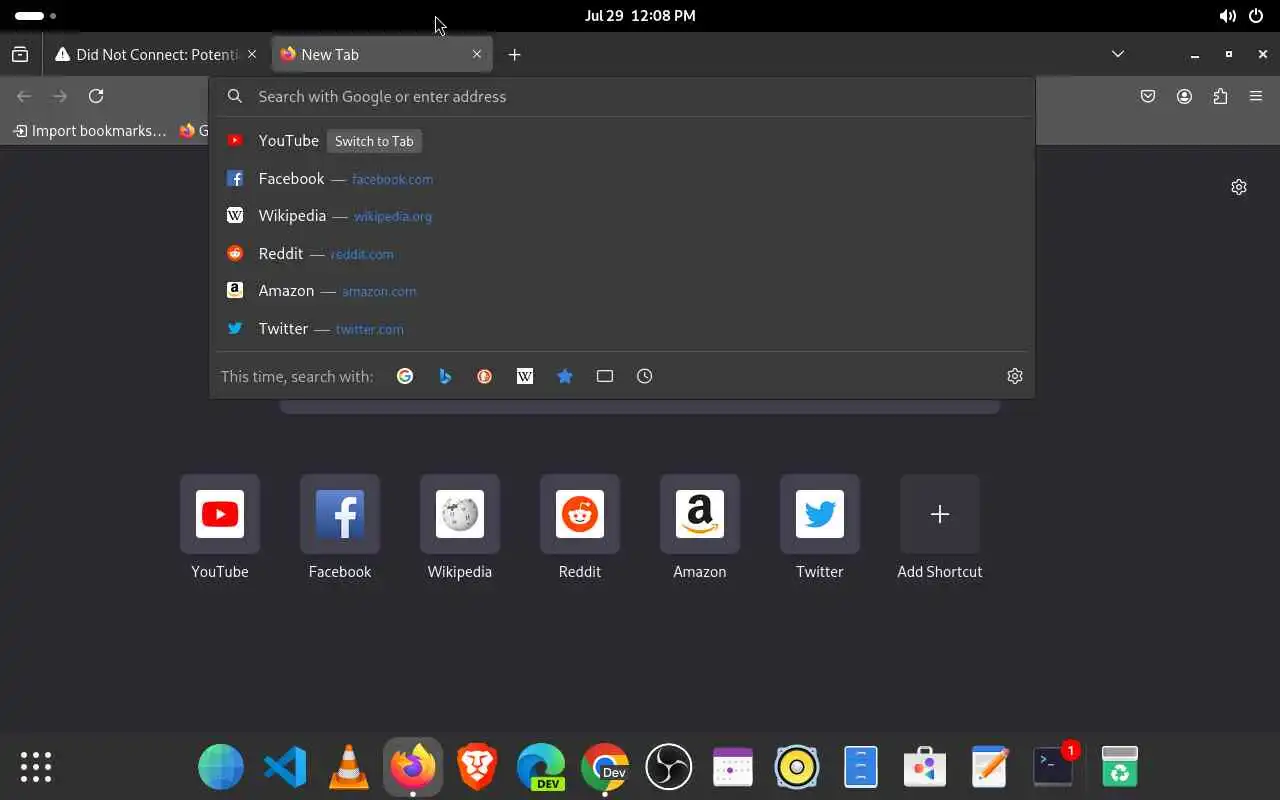Search open tabs with the tab icon
The height and width of the screenshot is (800, 1280).
click(605, 376)
